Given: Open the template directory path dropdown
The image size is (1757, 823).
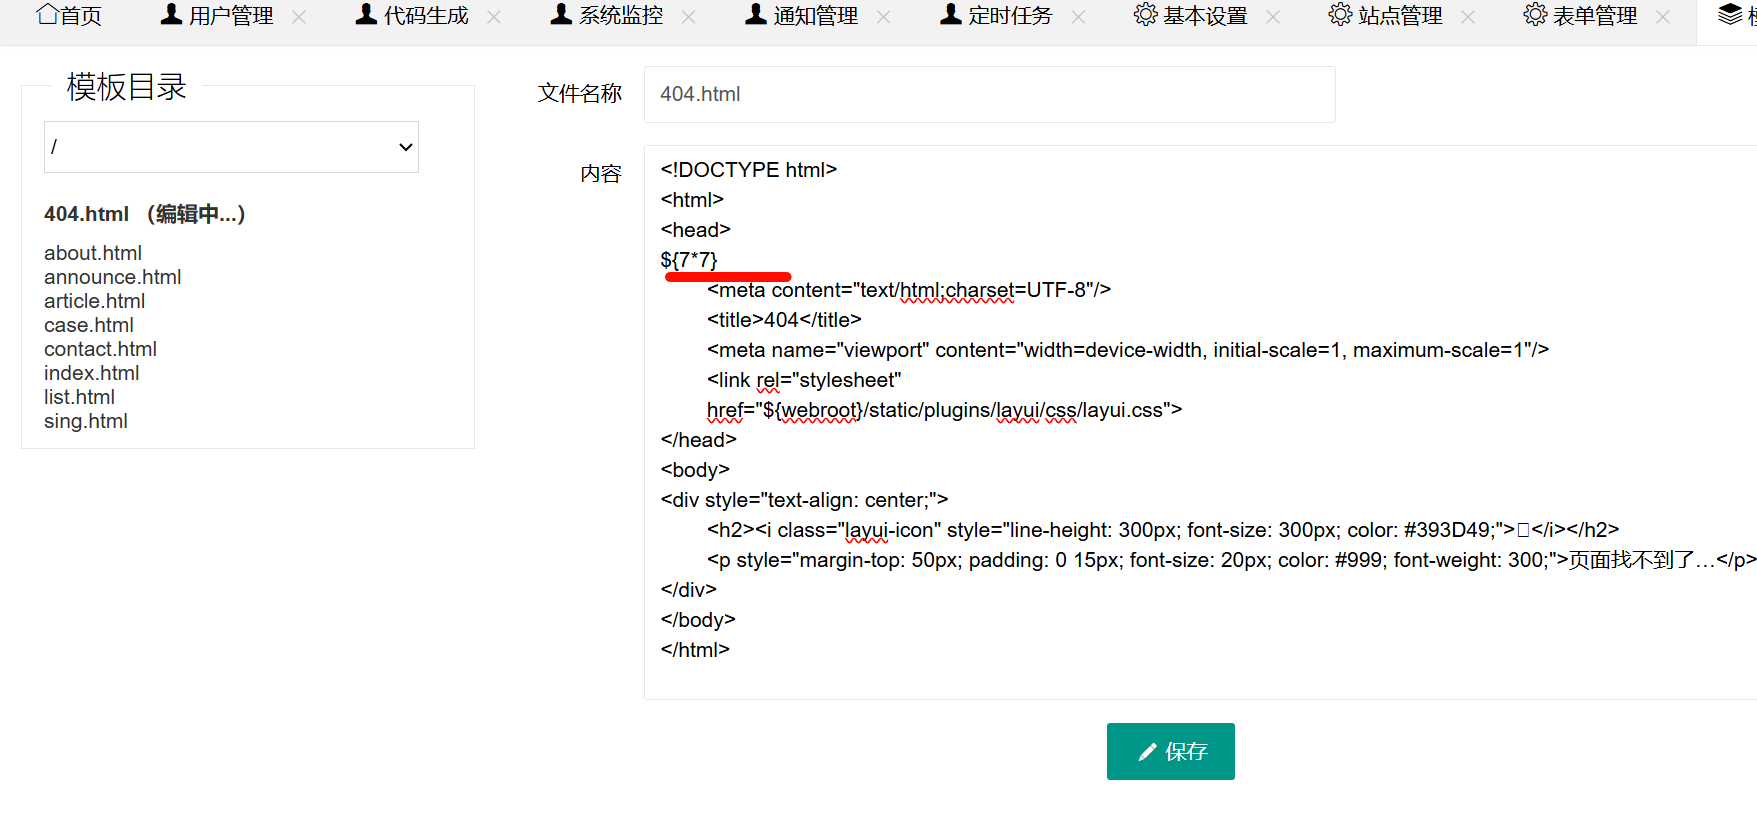Looking at the screenshot, I should pos(231,147).
